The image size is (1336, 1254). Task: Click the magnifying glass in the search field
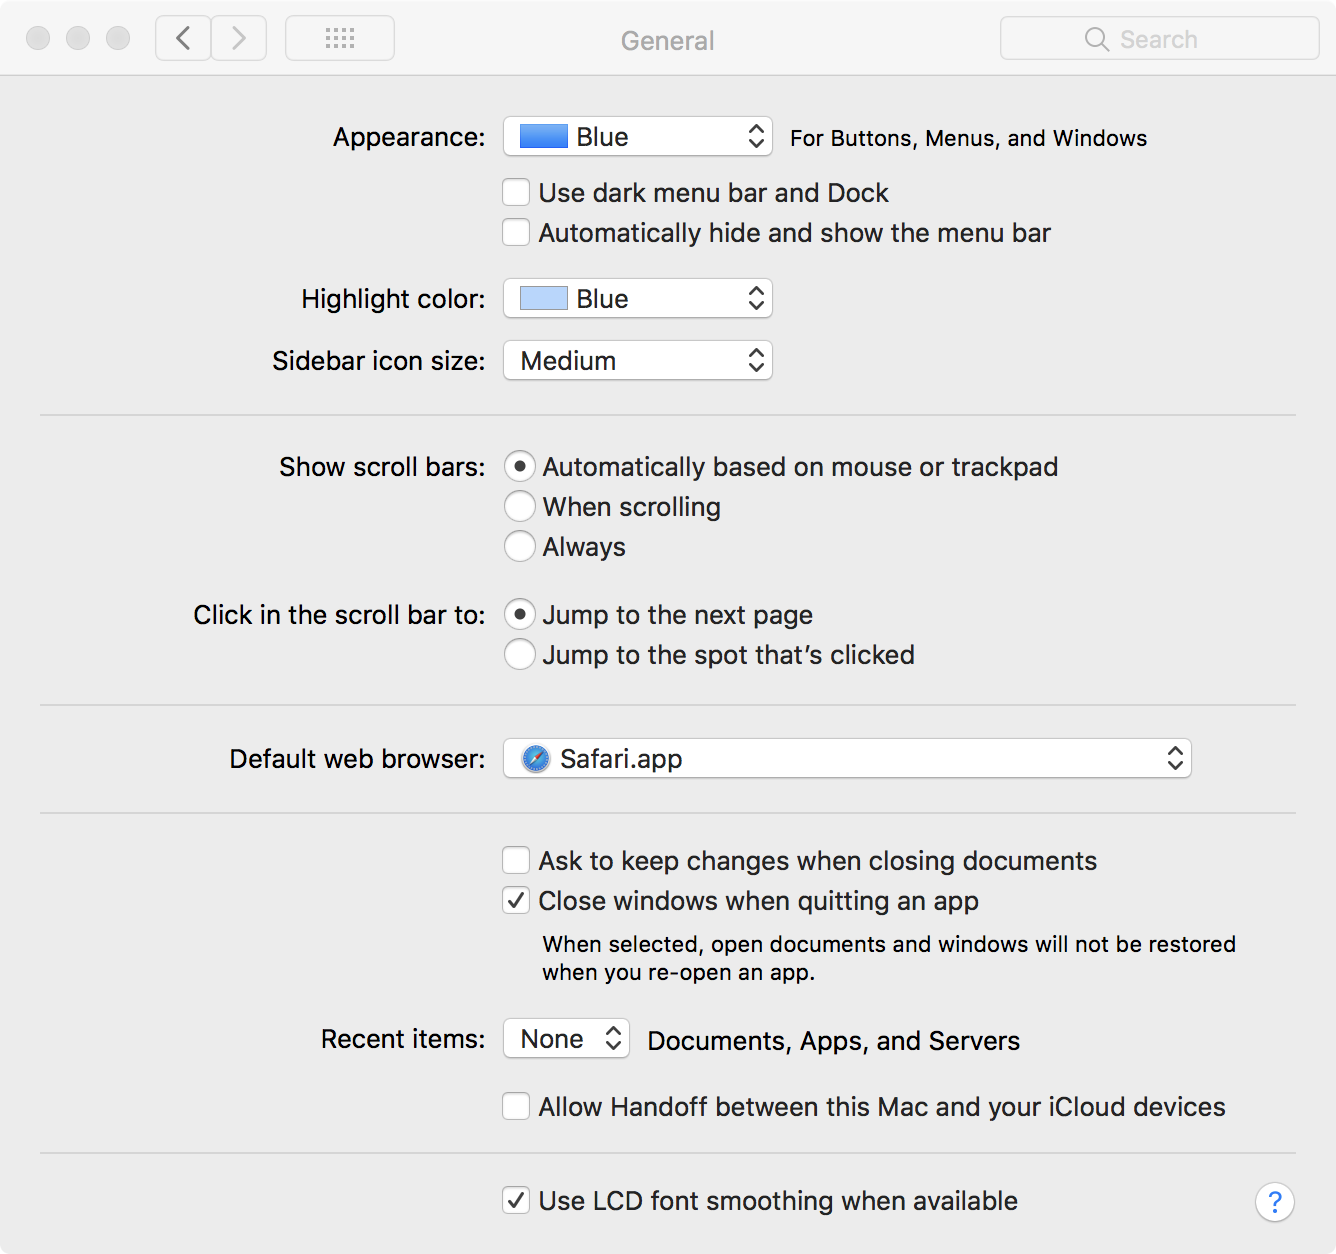click(1096, 39)
